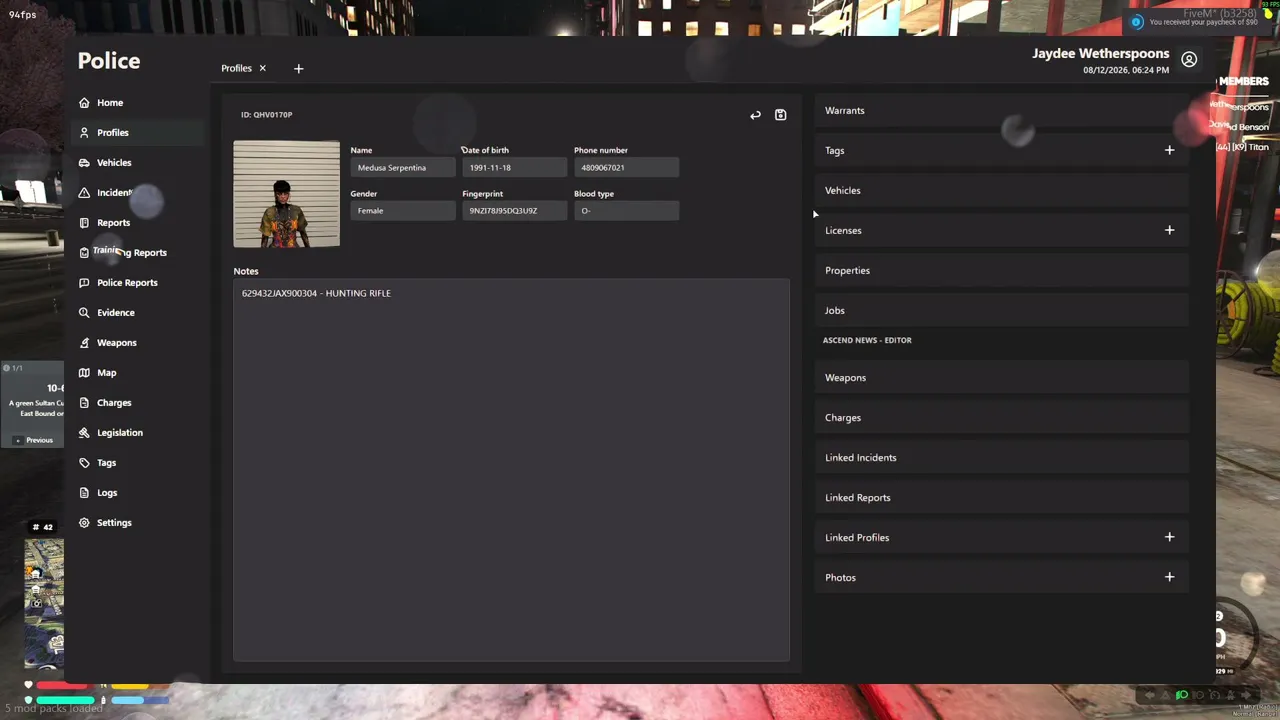Open Evidence in the sidebar
1280x720 pixels.
click(138, 312)
